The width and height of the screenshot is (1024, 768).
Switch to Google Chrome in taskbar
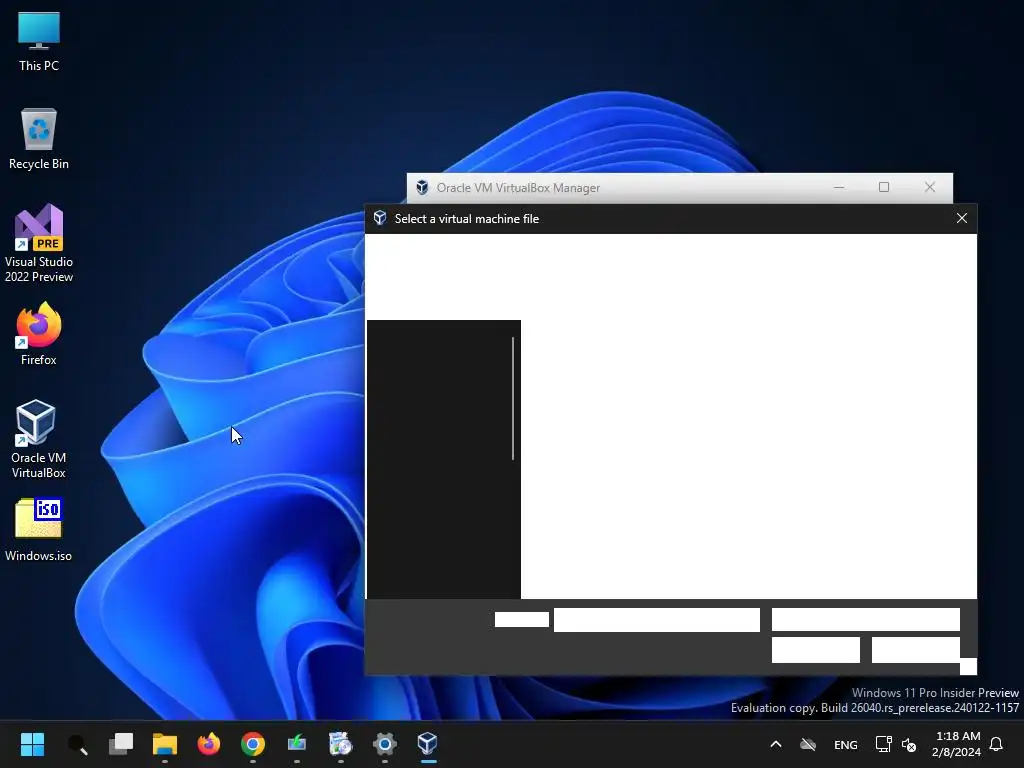click(x=253, y=744)
